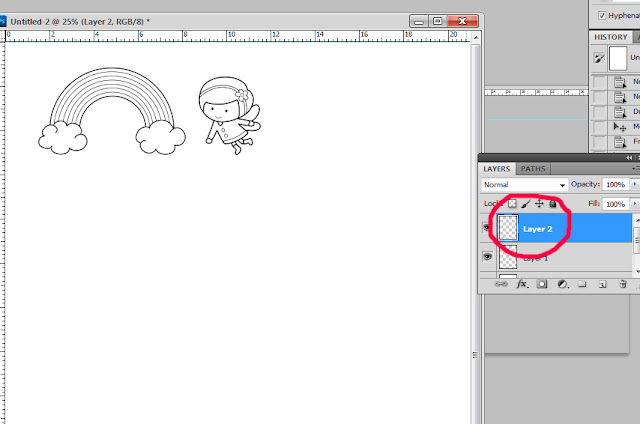Lock layer position move icon
This screenshot has width=640, height=424.
(x=539, y=204)
